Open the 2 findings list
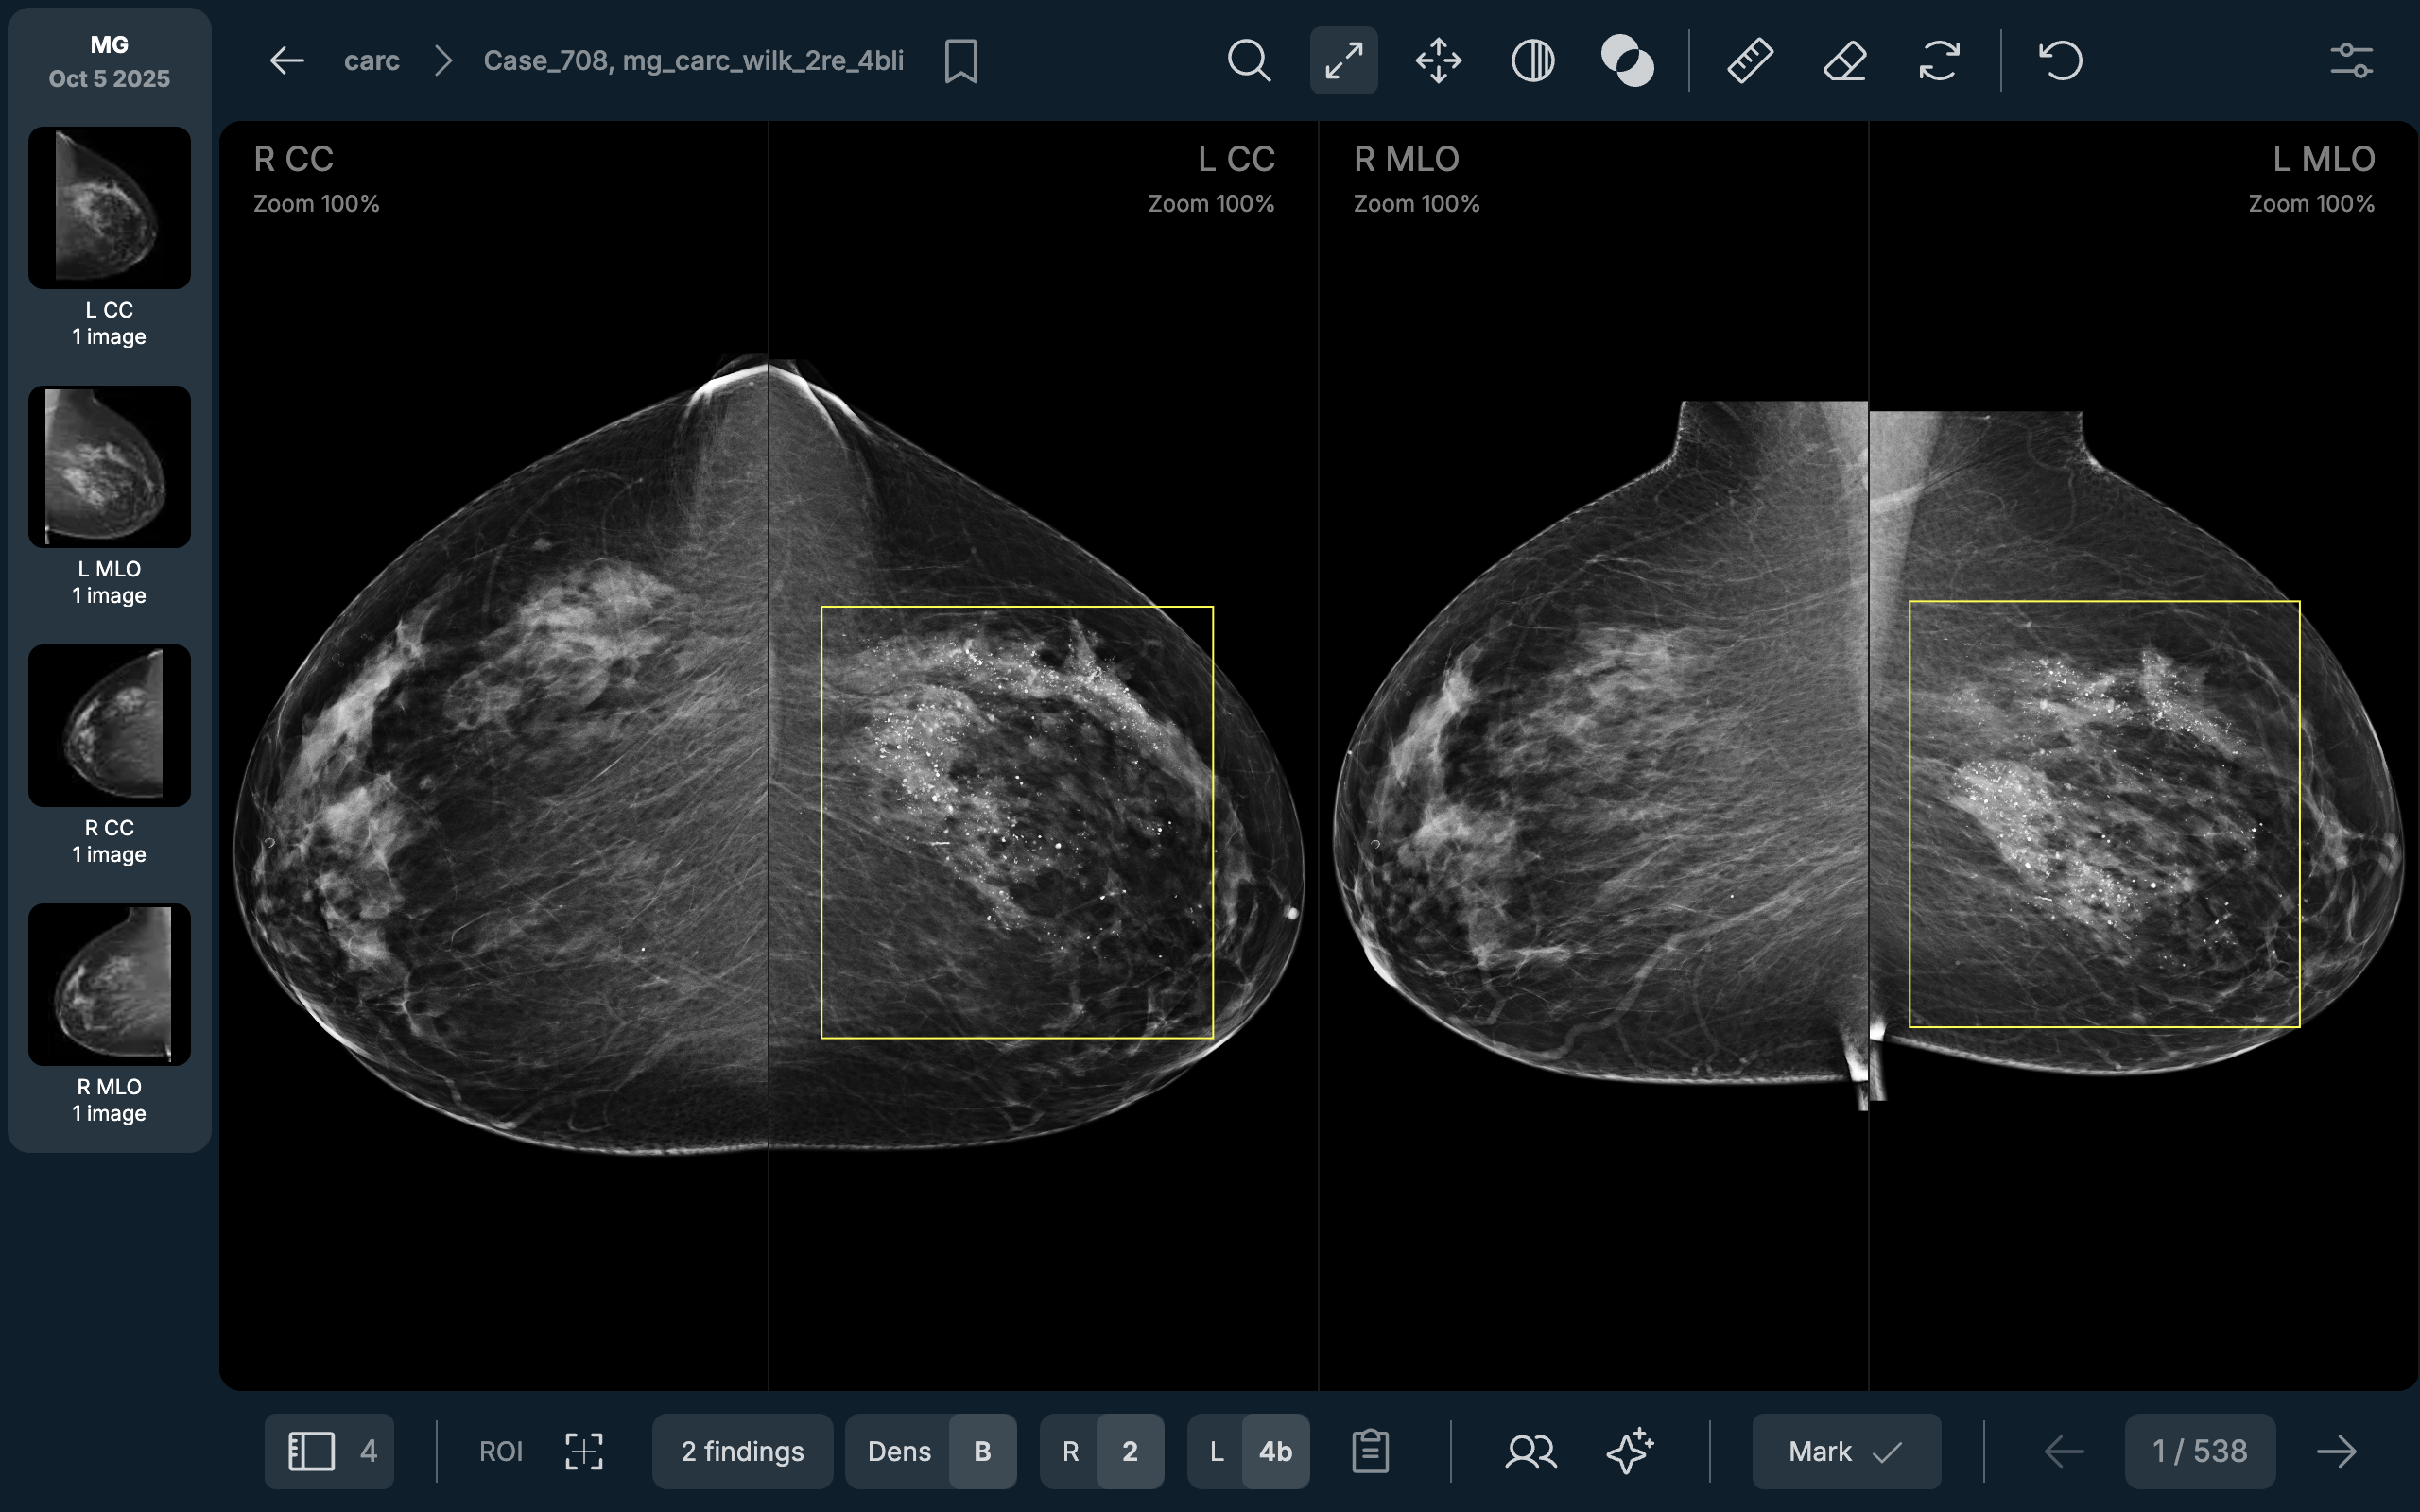This screenshot has height=1512, width=2420. (x=742, y=1451)
